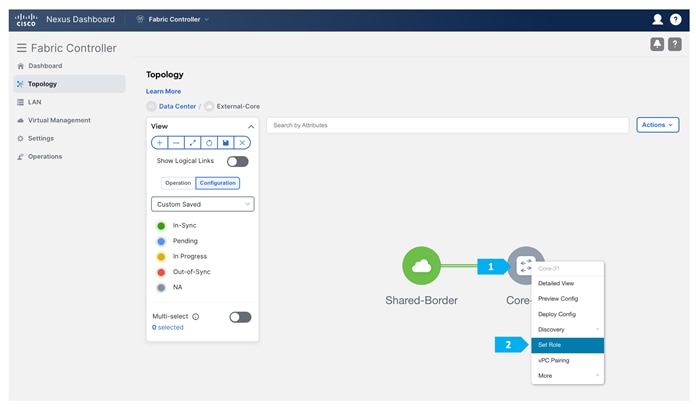Clear saved layout with X icon

(242, 143)
